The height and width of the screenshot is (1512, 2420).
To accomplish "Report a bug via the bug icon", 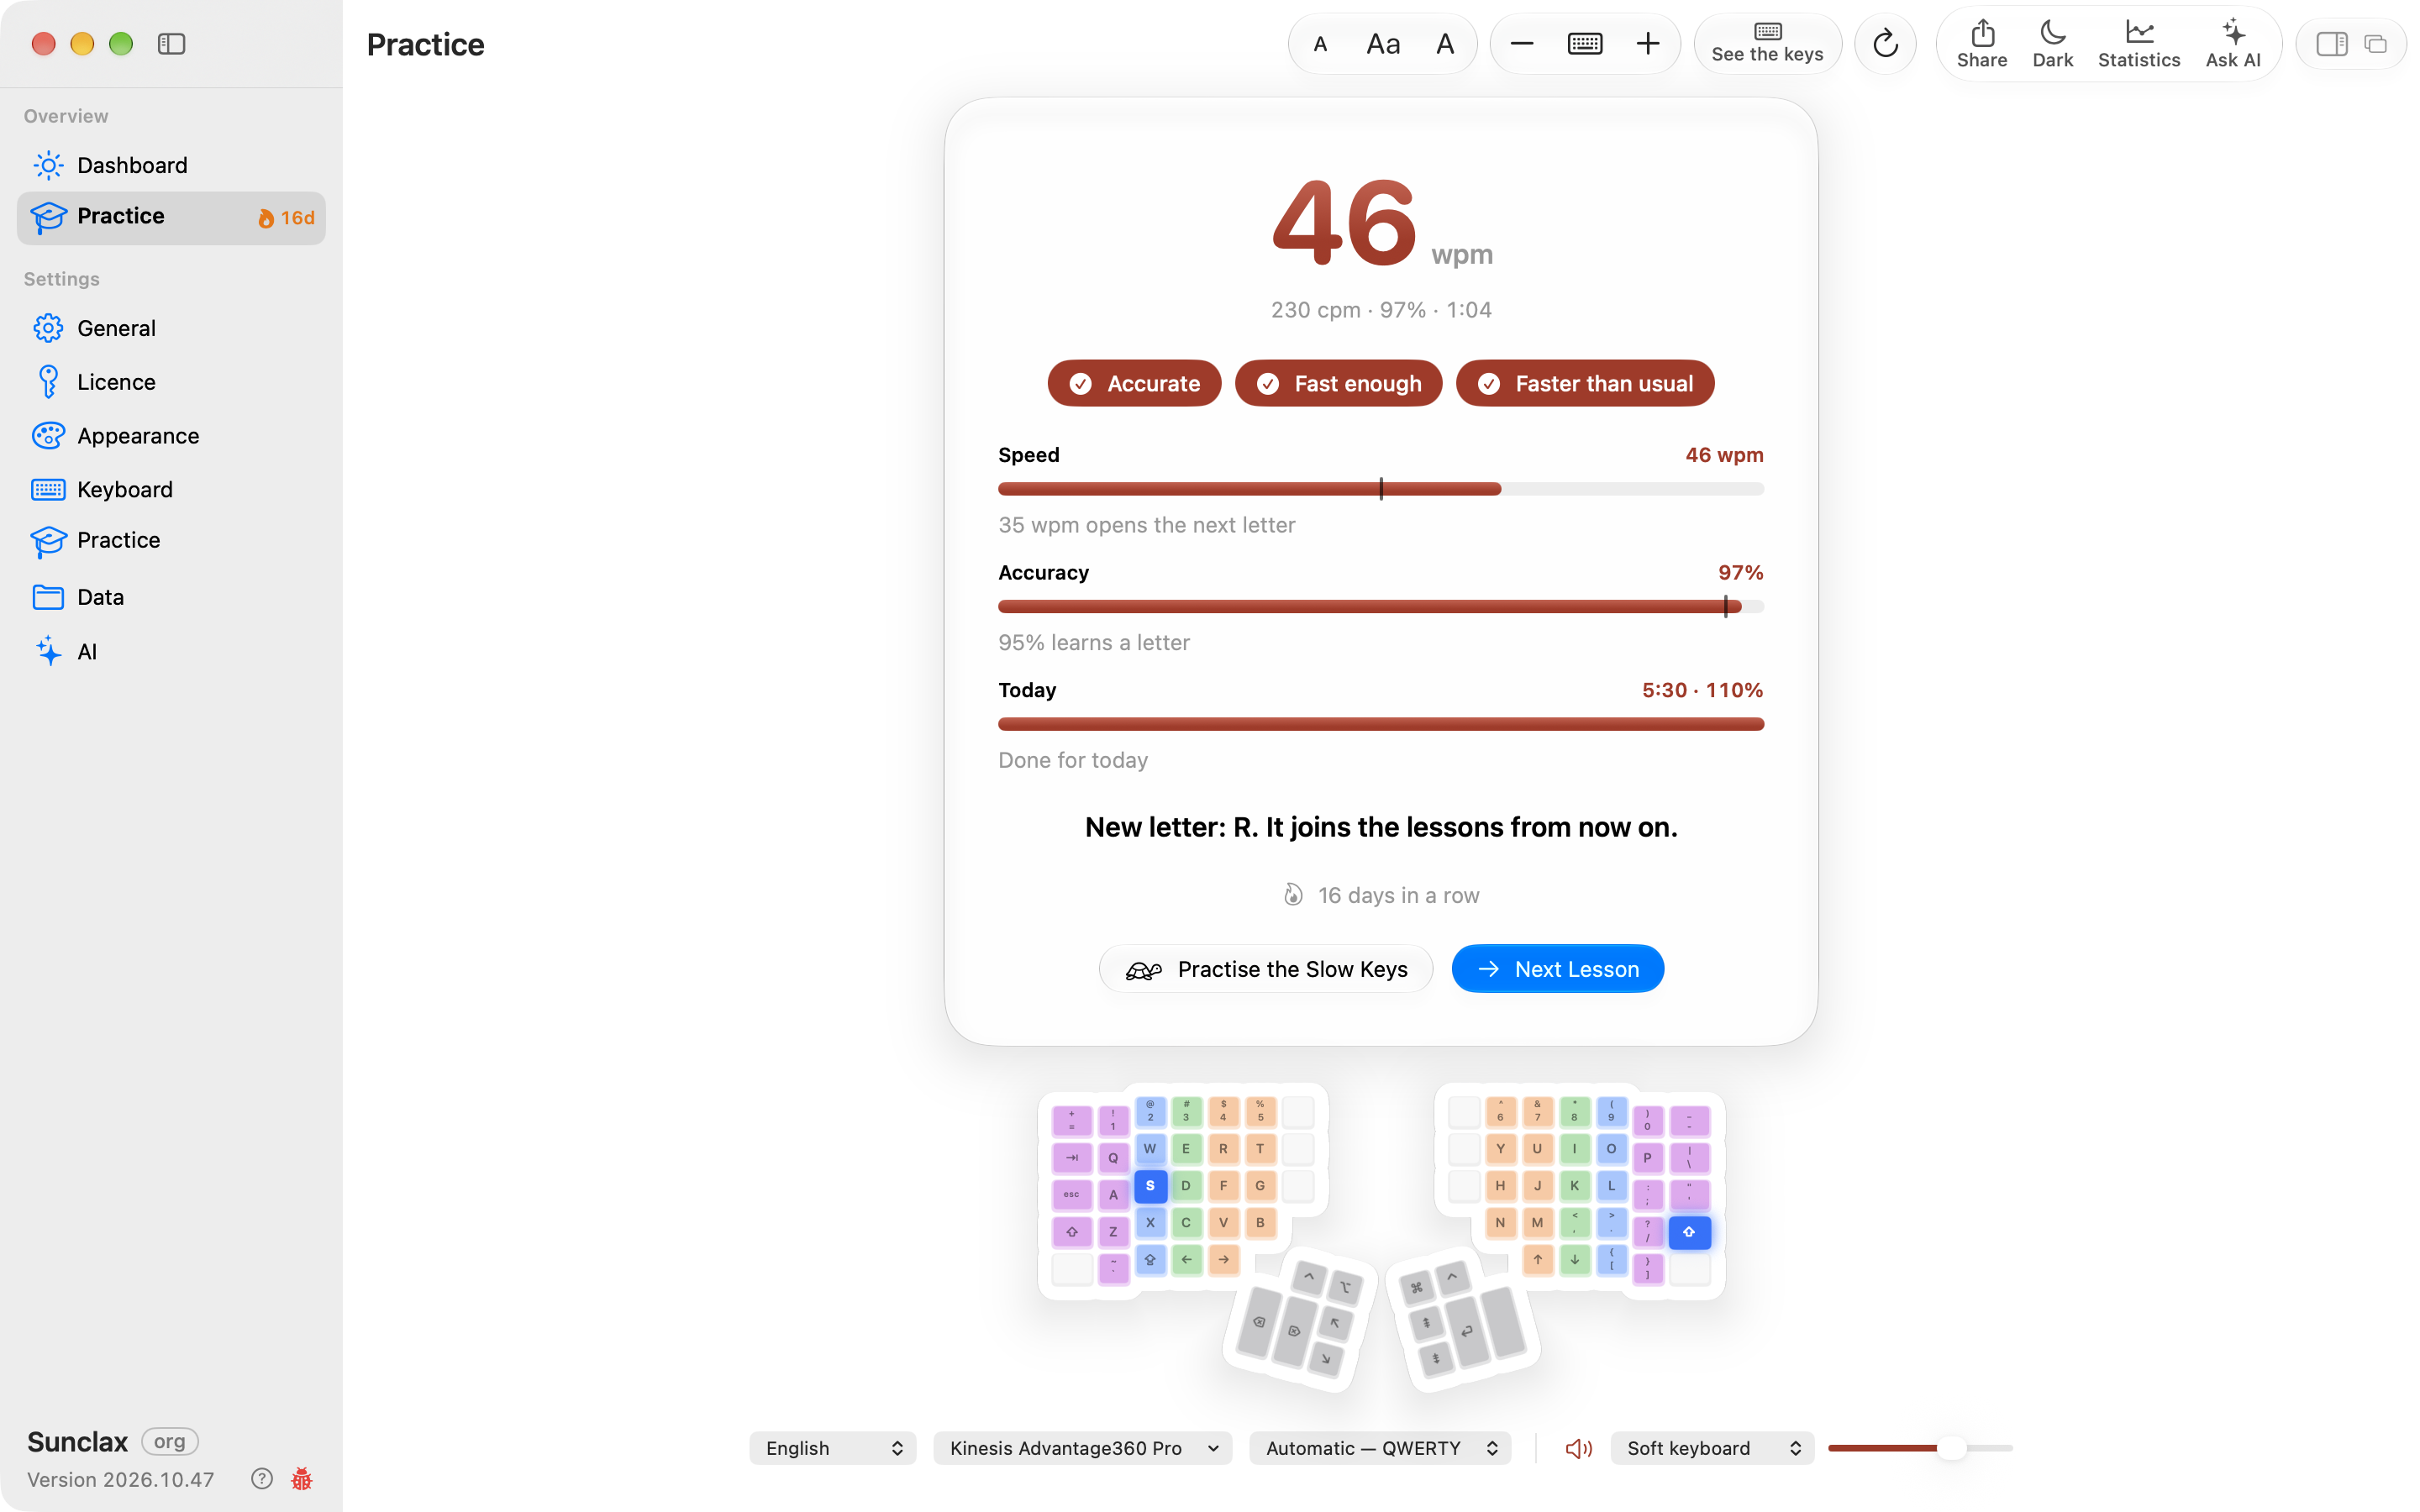I will [x=302, y=1479].
